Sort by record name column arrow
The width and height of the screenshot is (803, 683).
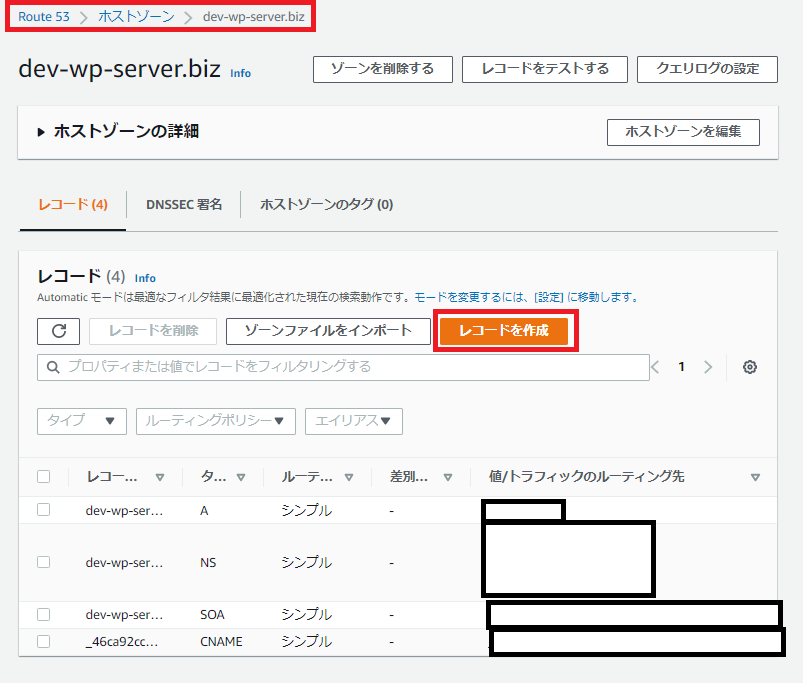(160, 477)
